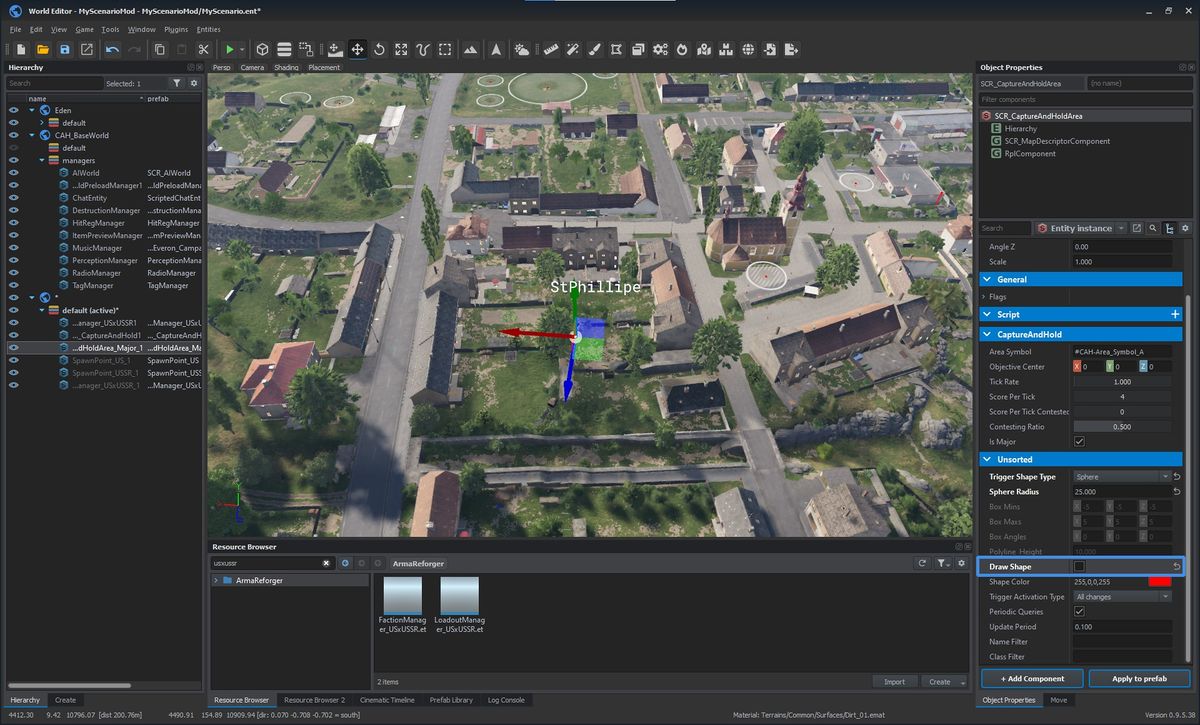Click the Save icon in the toolbar
This screenshot has width=1200, height=725.
pyautogui.click(x=65, y=49)
